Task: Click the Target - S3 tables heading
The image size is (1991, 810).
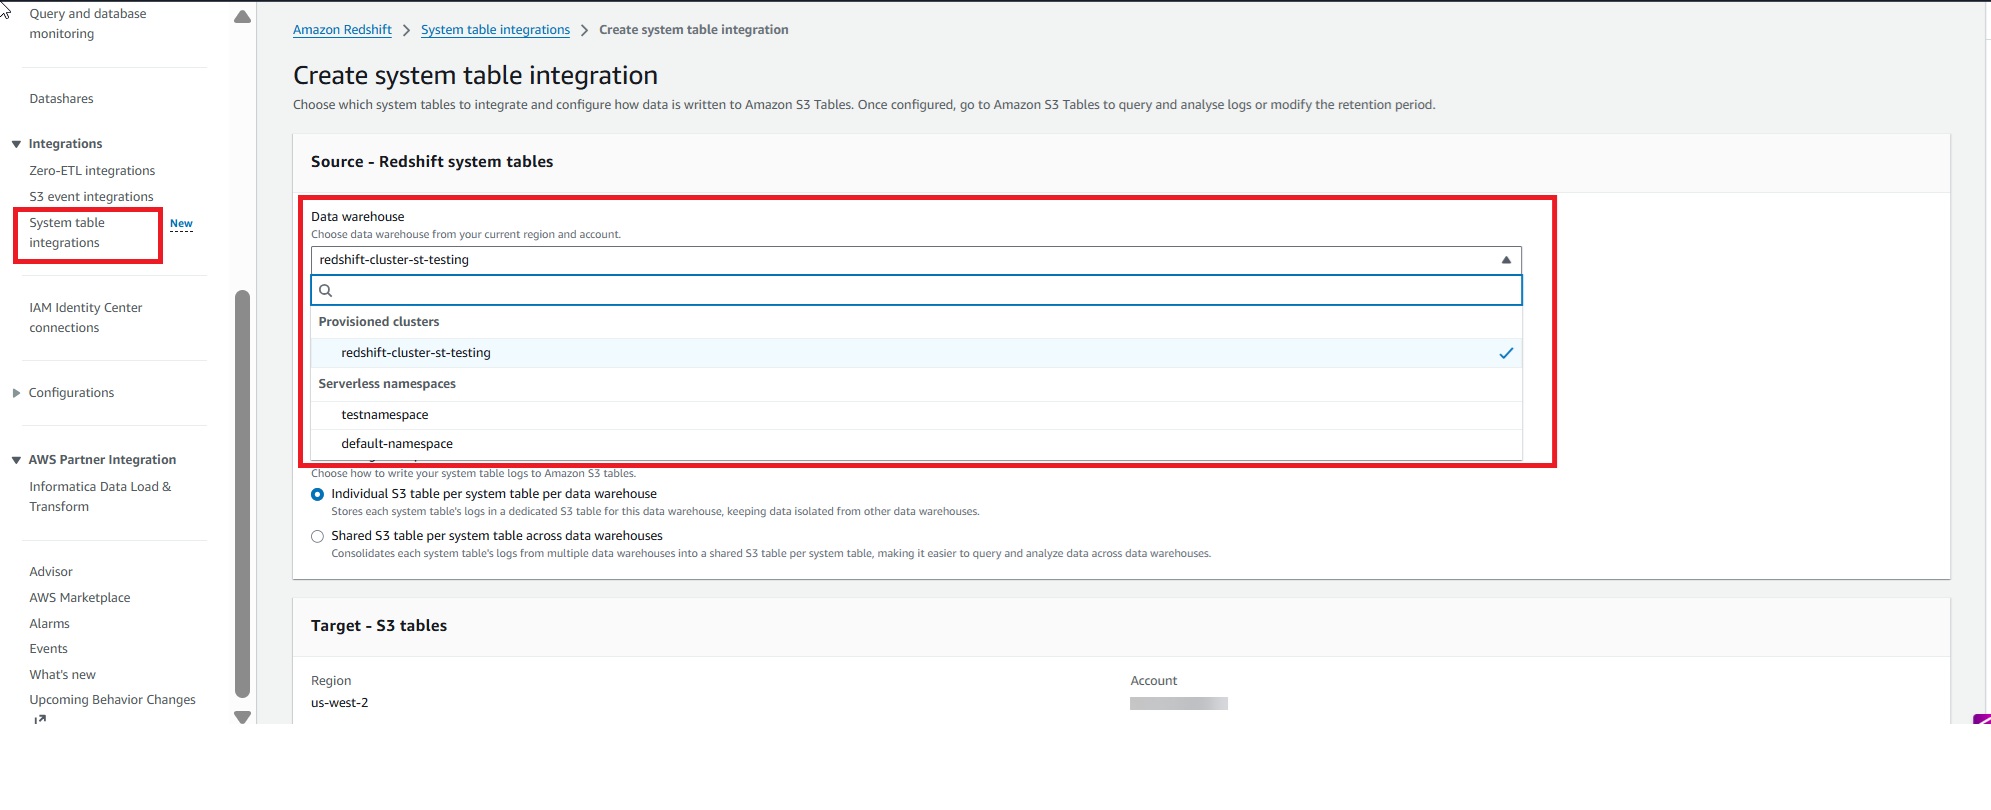Action: coord(379,626)
